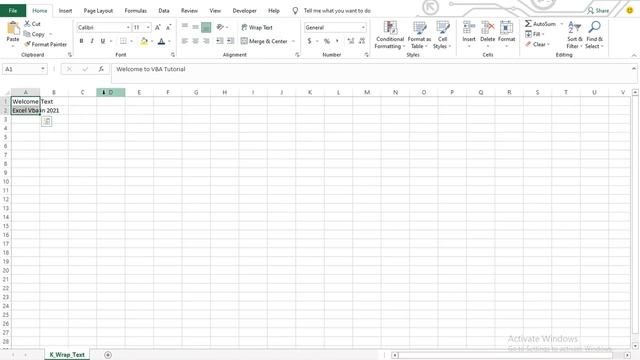Viewport: 640px width, 360px height.
Task: Open Conditional Formatting
Action: [x=390, y=35]
